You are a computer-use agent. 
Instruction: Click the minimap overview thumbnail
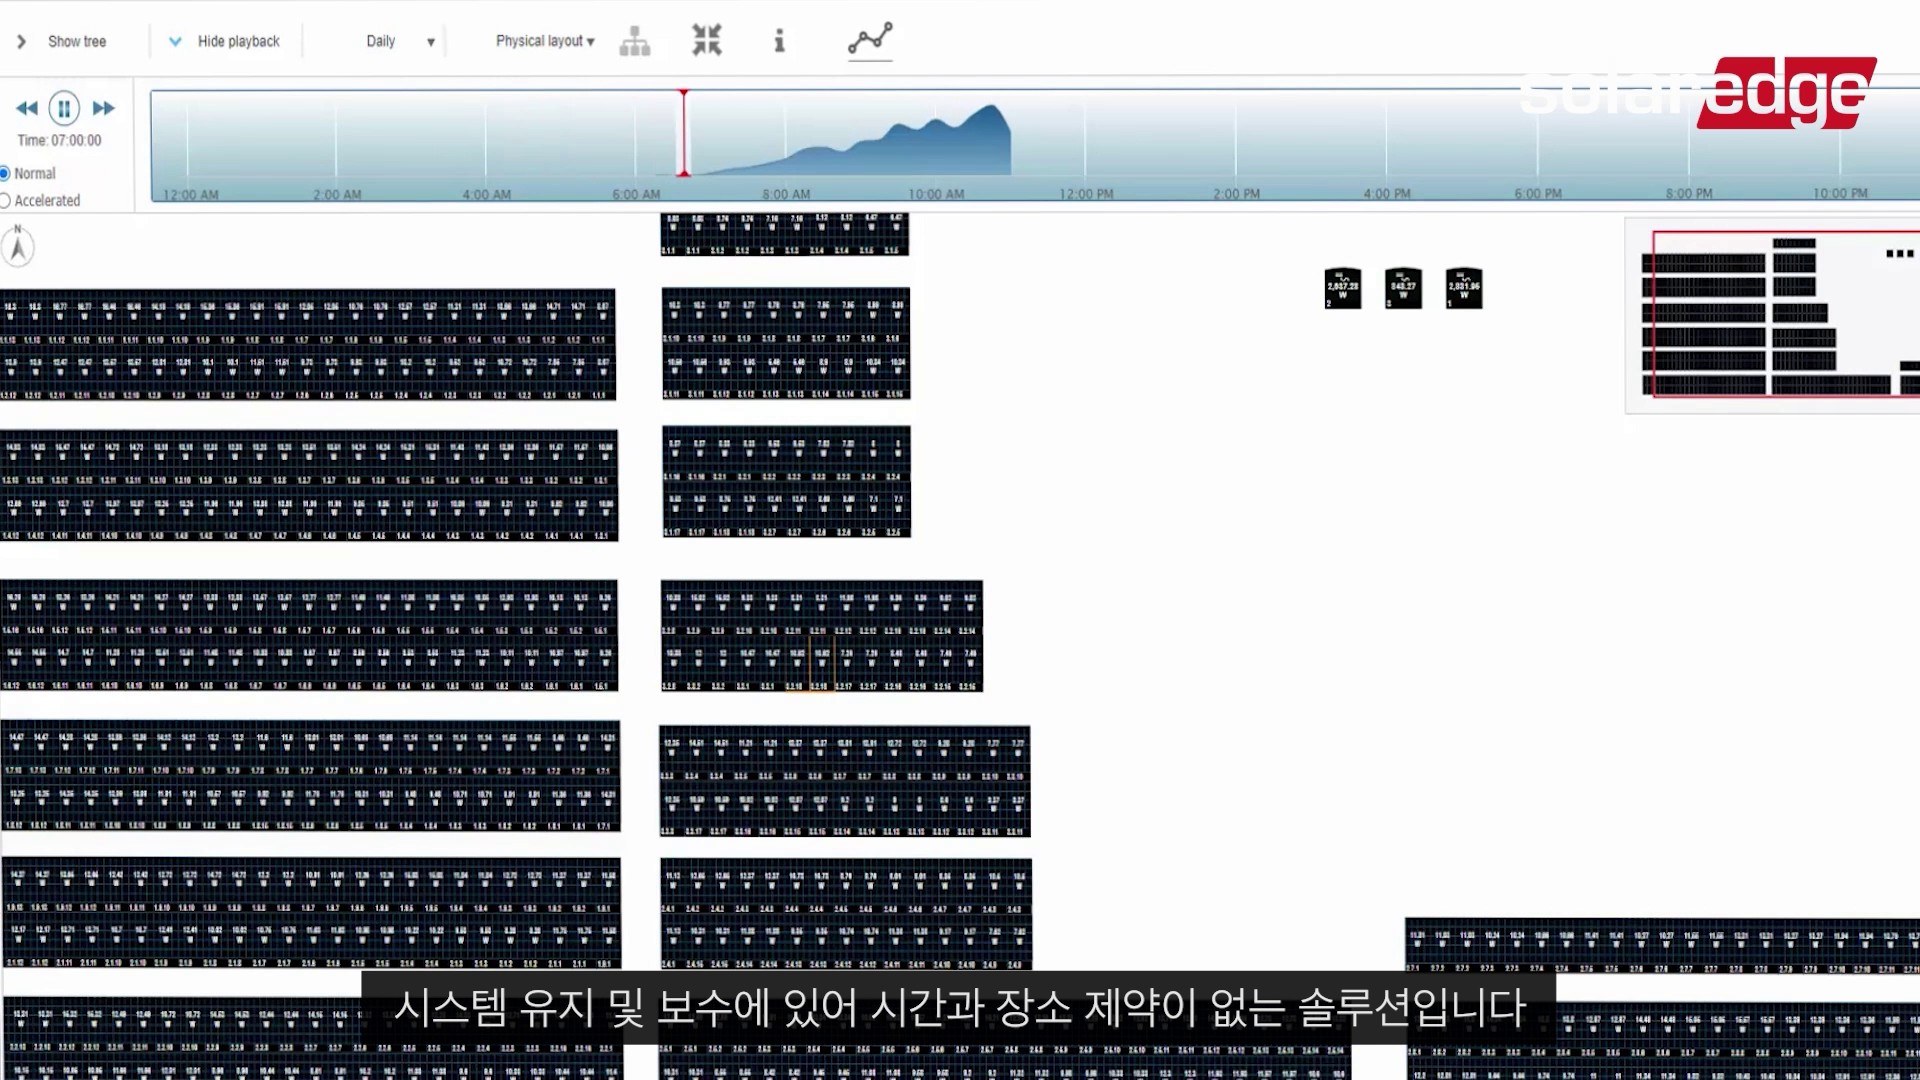1773,315
